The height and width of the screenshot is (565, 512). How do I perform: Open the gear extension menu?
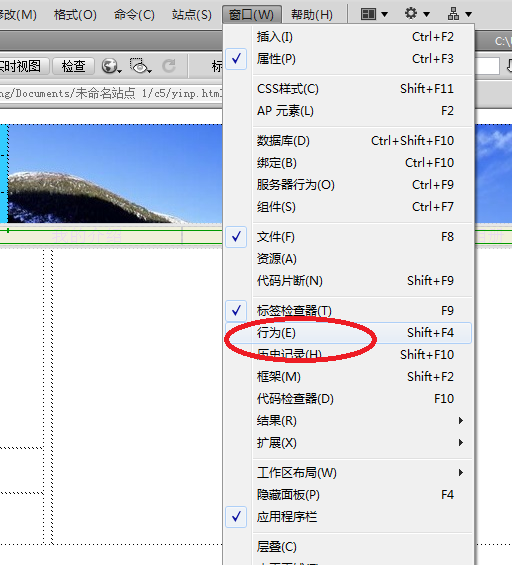417,14
